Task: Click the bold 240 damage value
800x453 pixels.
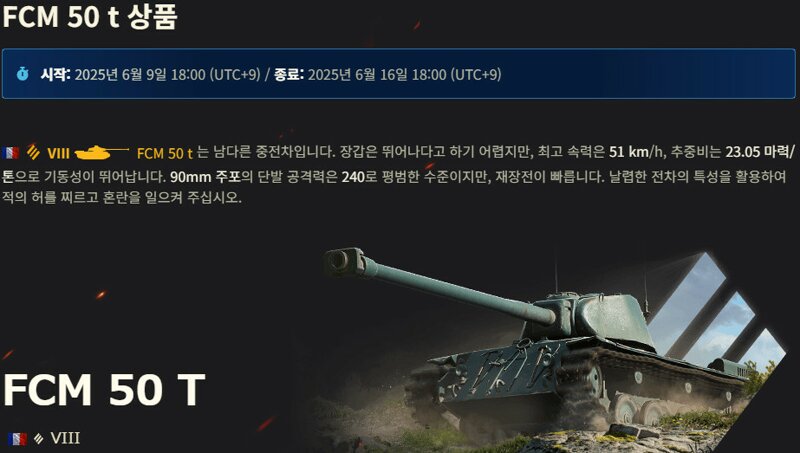Action: 353,177
